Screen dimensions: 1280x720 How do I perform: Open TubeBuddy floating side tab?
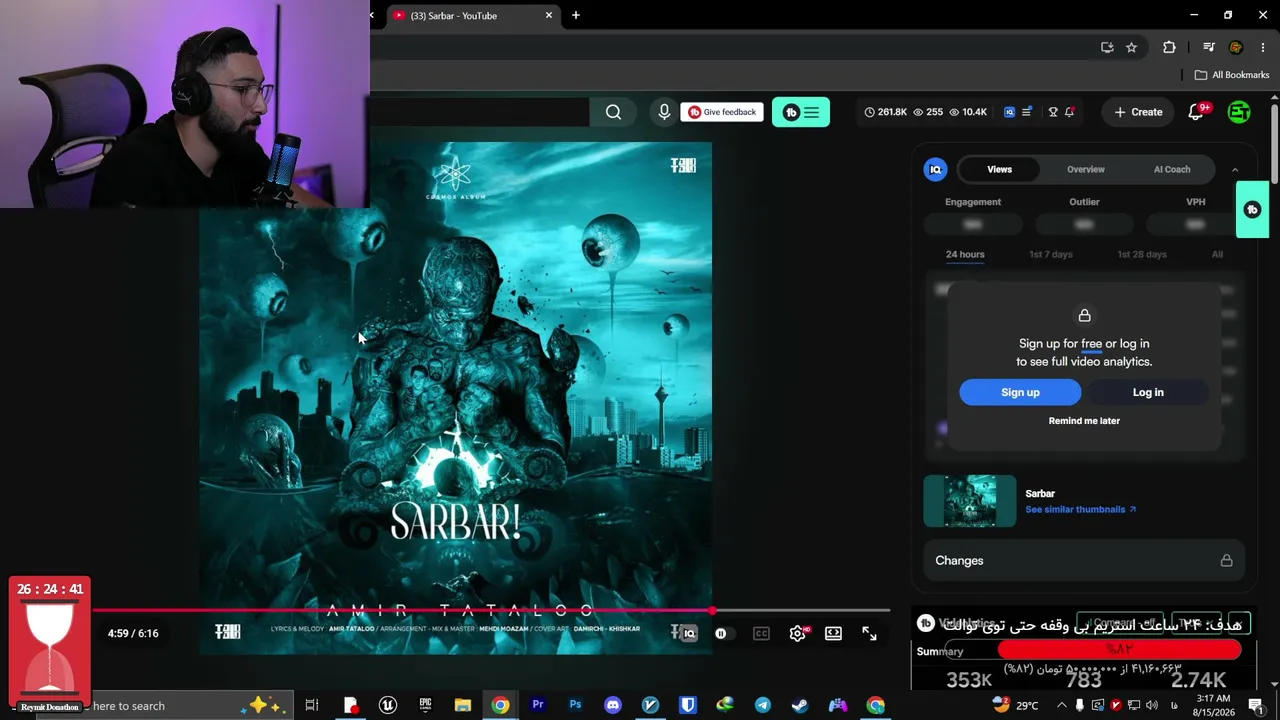(1252, 210)
